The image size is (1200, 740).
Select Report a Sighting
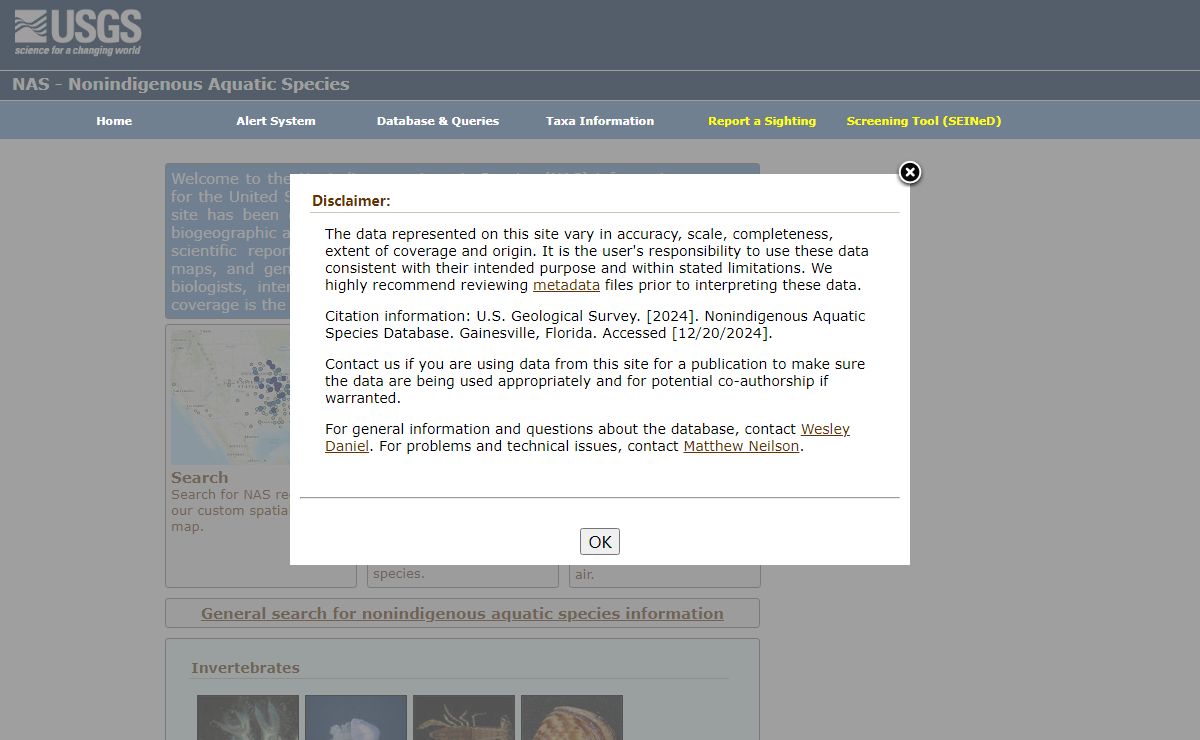coord(762,121)
